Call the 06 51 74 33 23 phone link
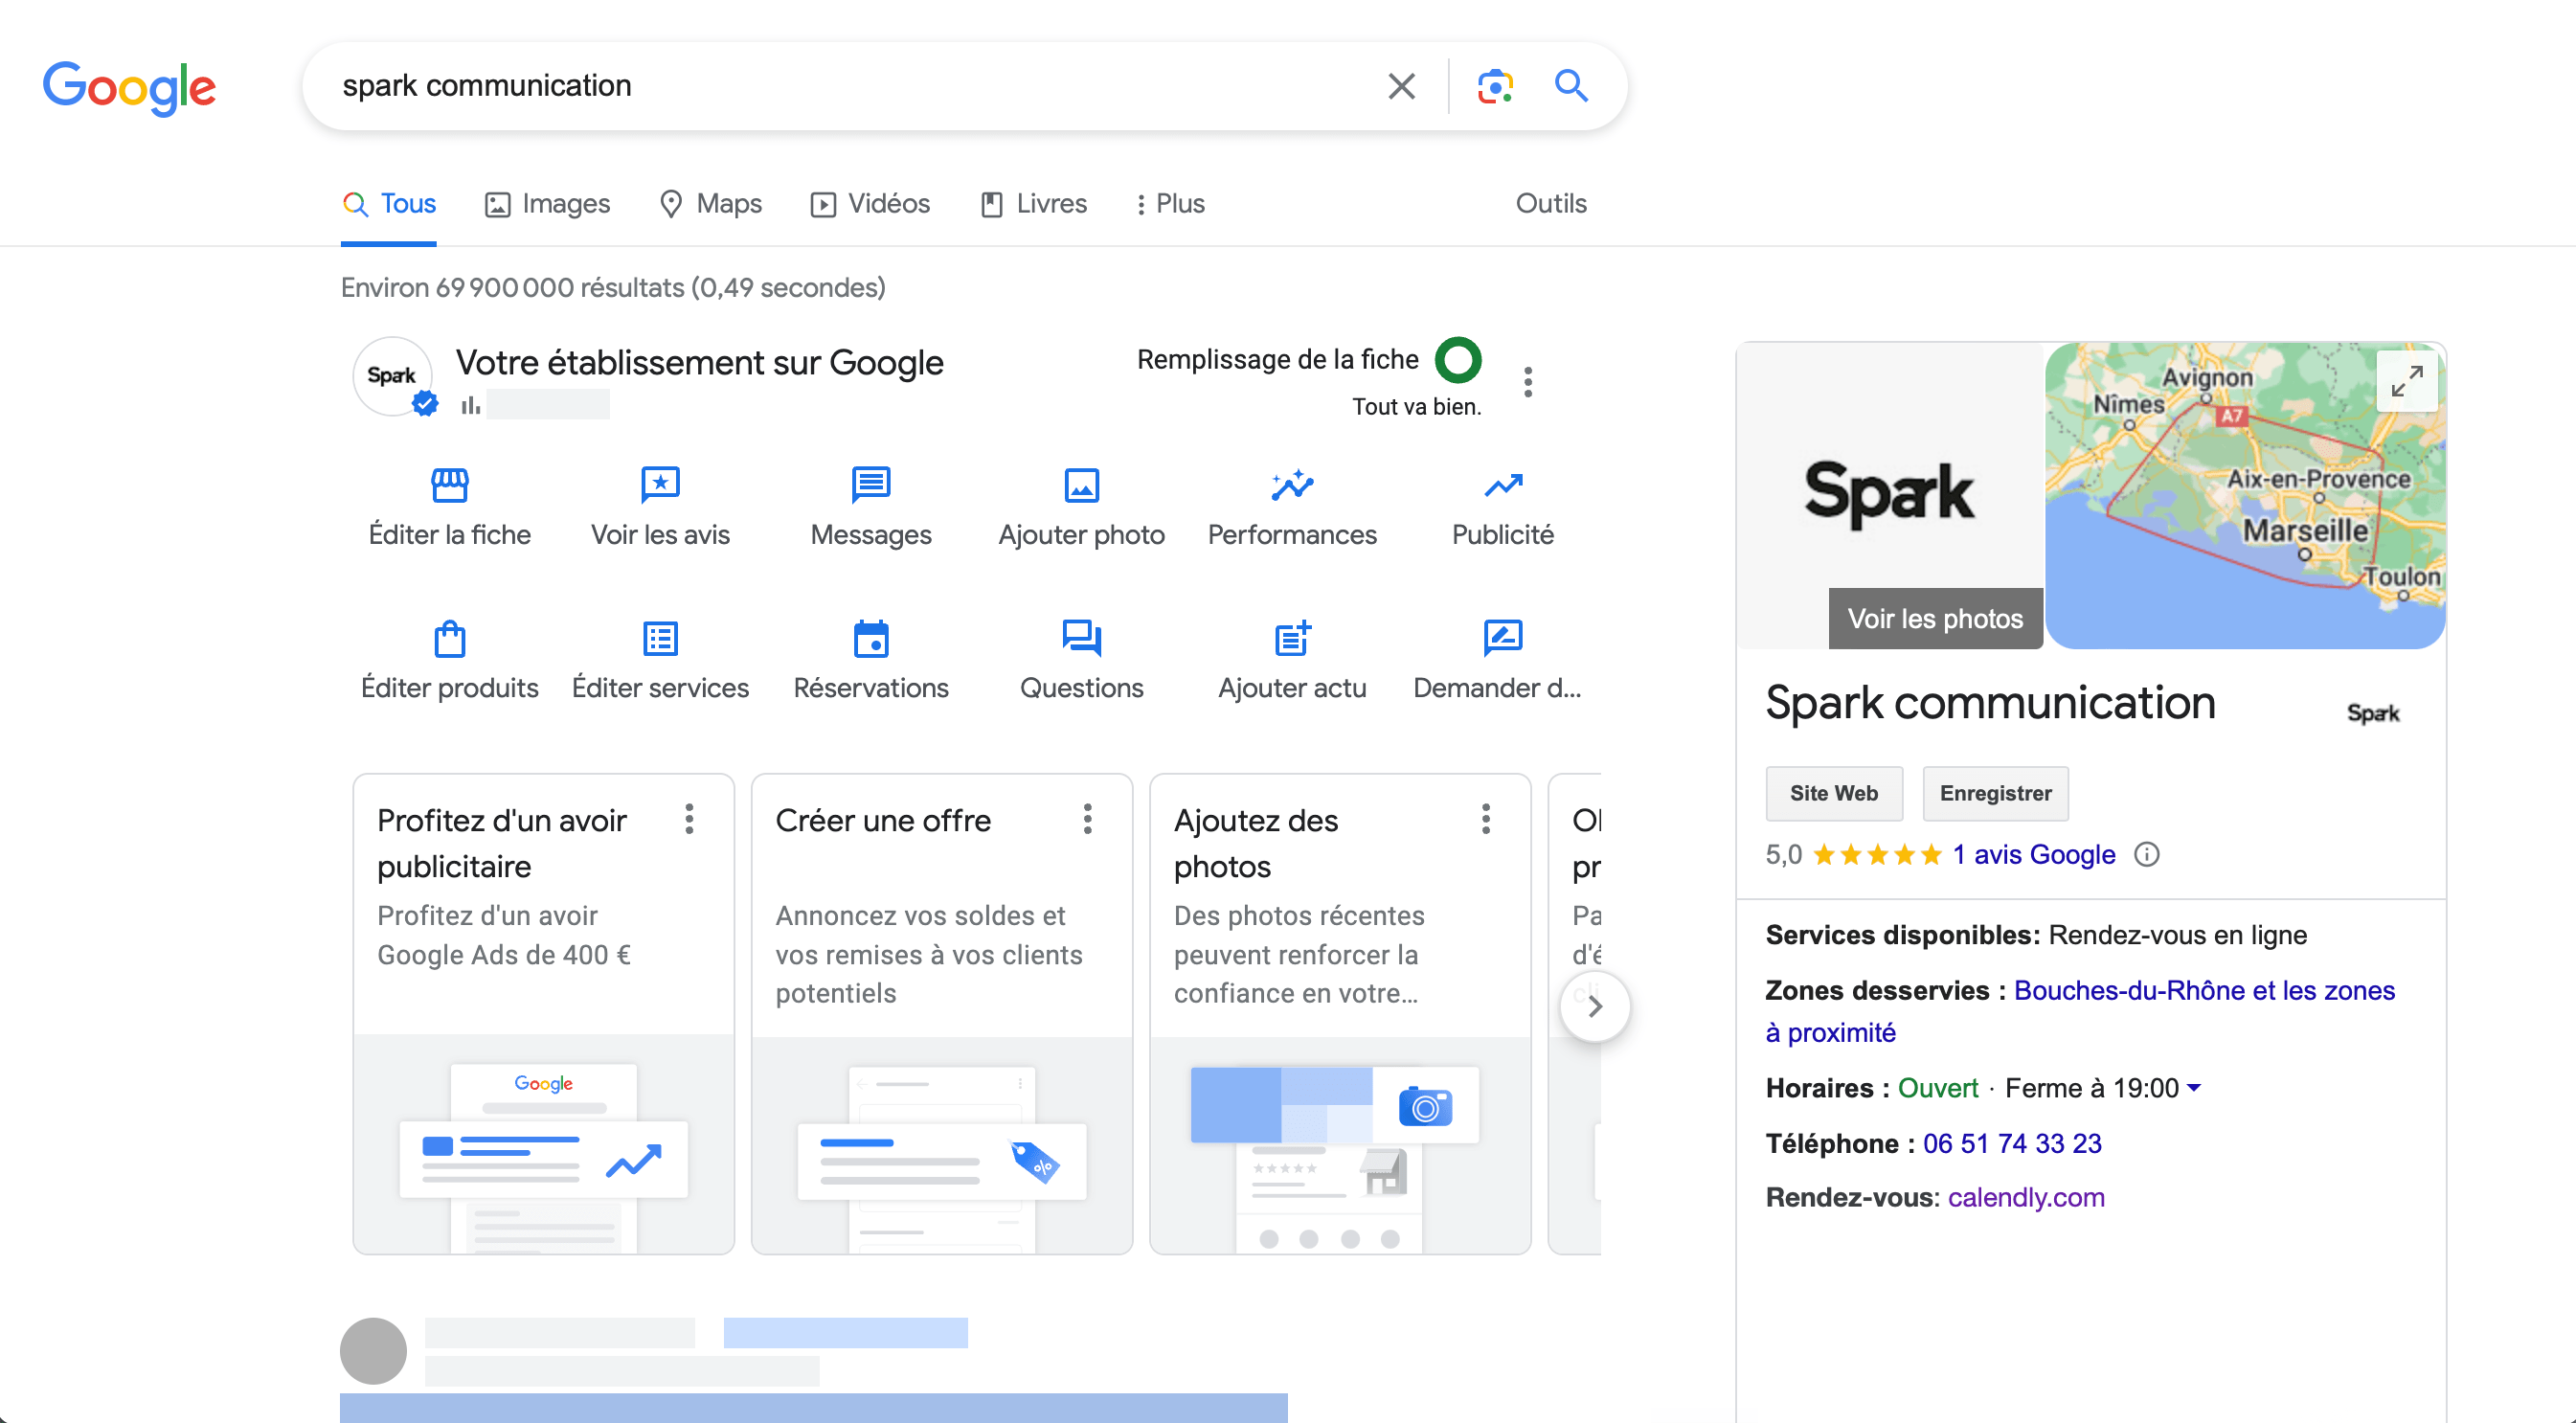The image size is (2576, 1423). [2012, 1143]
